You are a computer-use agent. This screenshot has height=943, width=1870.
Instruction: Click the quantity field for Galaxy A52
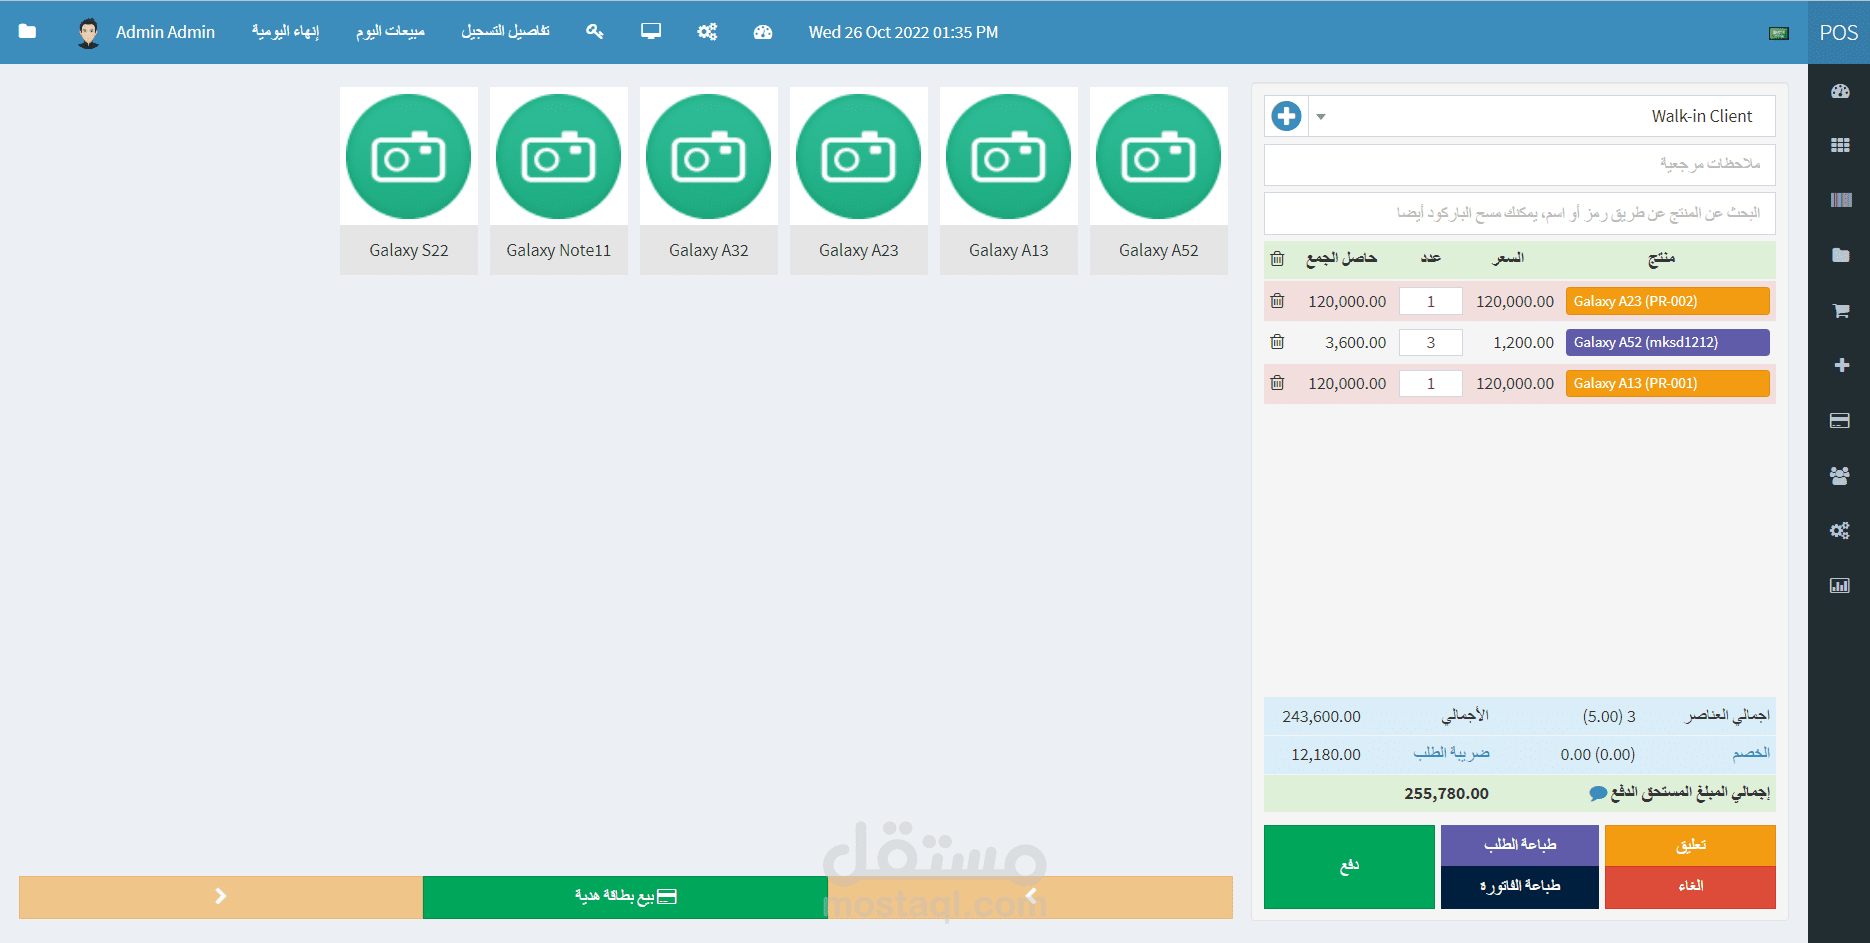[1431, 343]
